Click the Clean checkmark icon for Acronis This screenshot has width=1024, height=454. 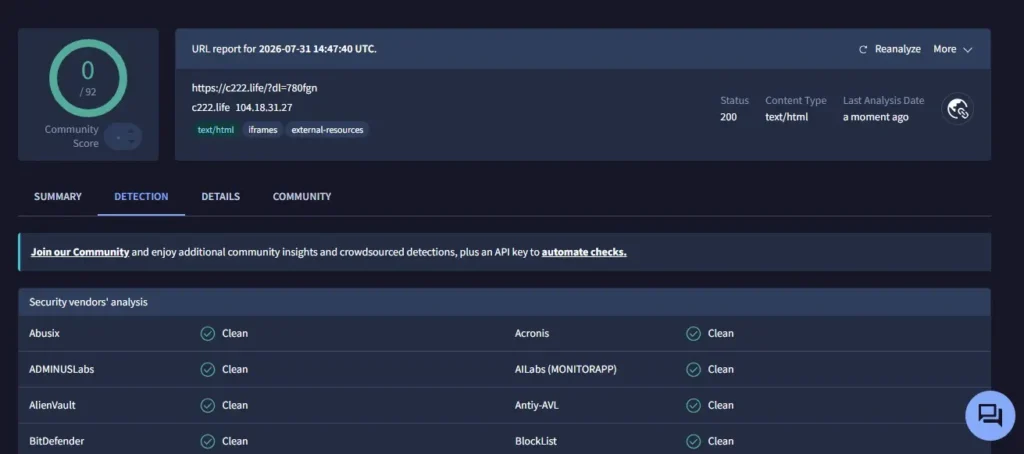(694, 334)
